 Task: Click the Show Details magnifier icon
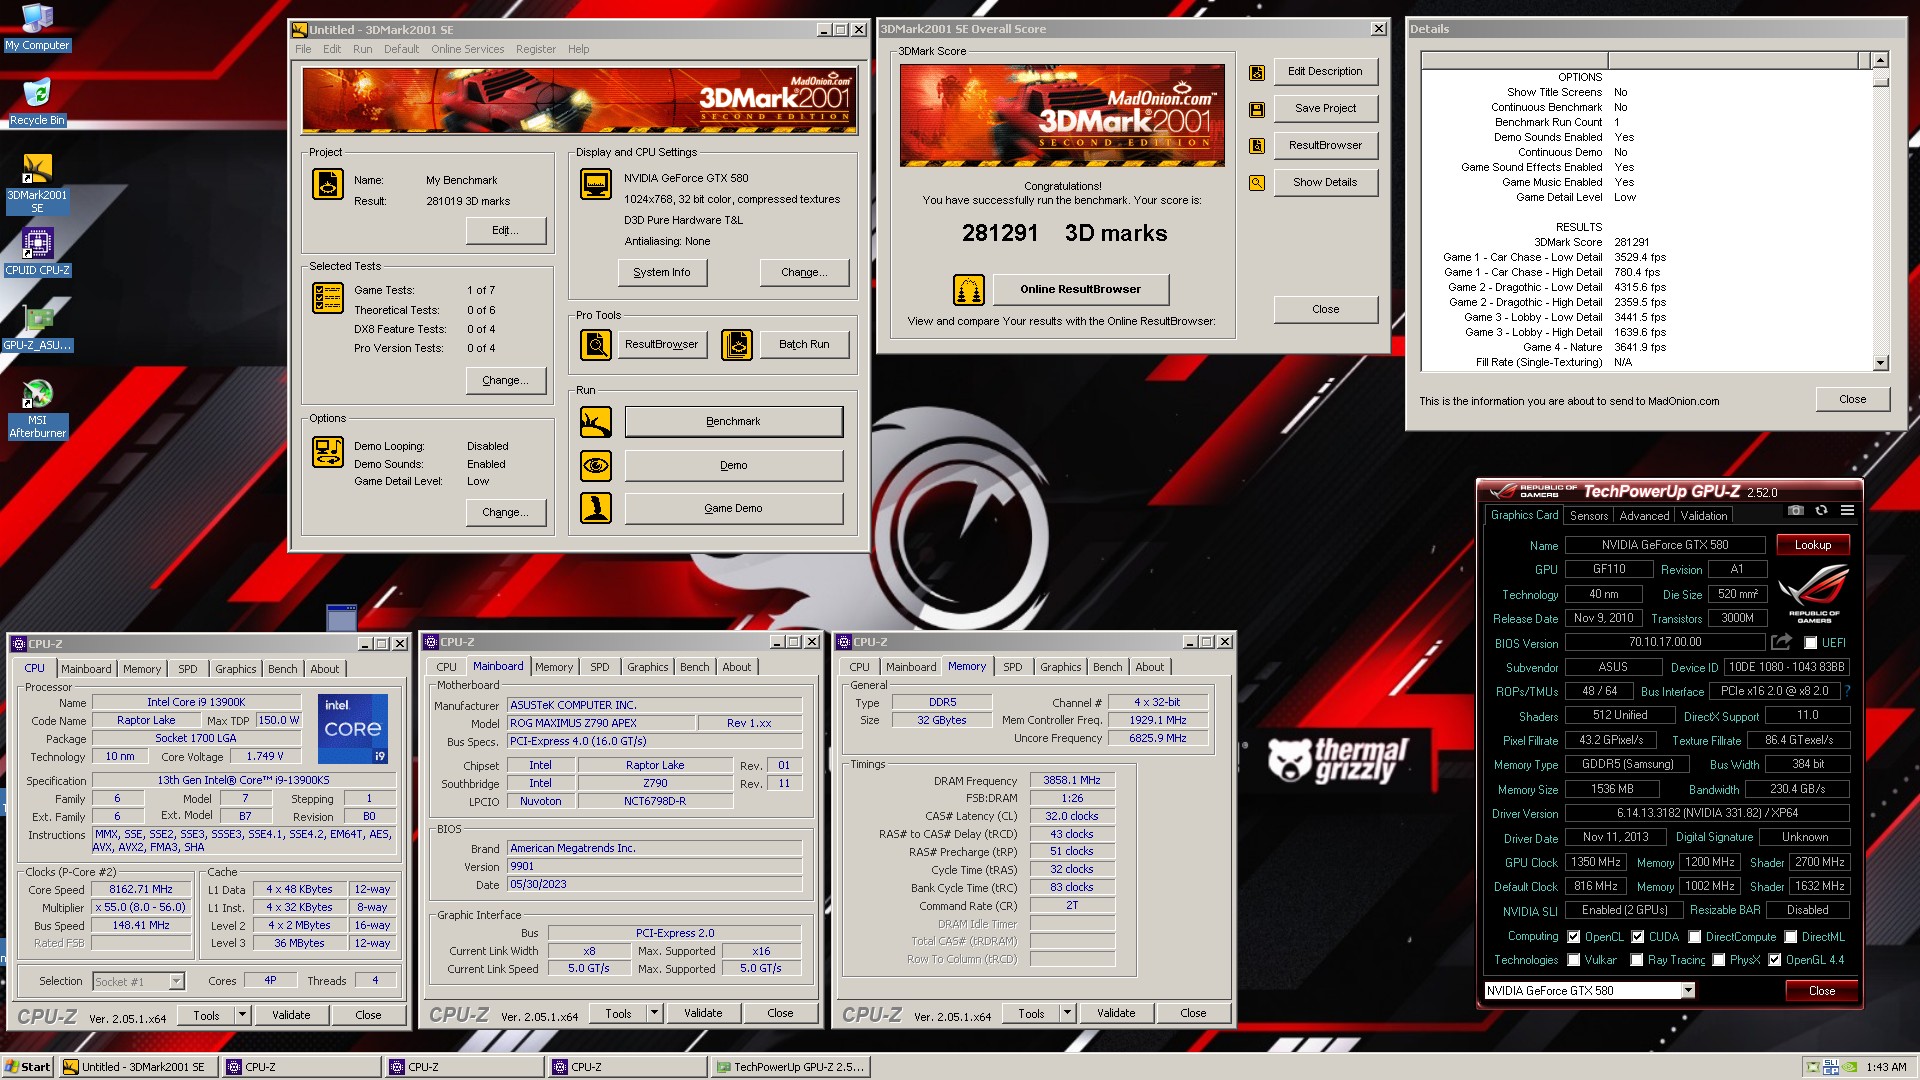[1257, 183]
